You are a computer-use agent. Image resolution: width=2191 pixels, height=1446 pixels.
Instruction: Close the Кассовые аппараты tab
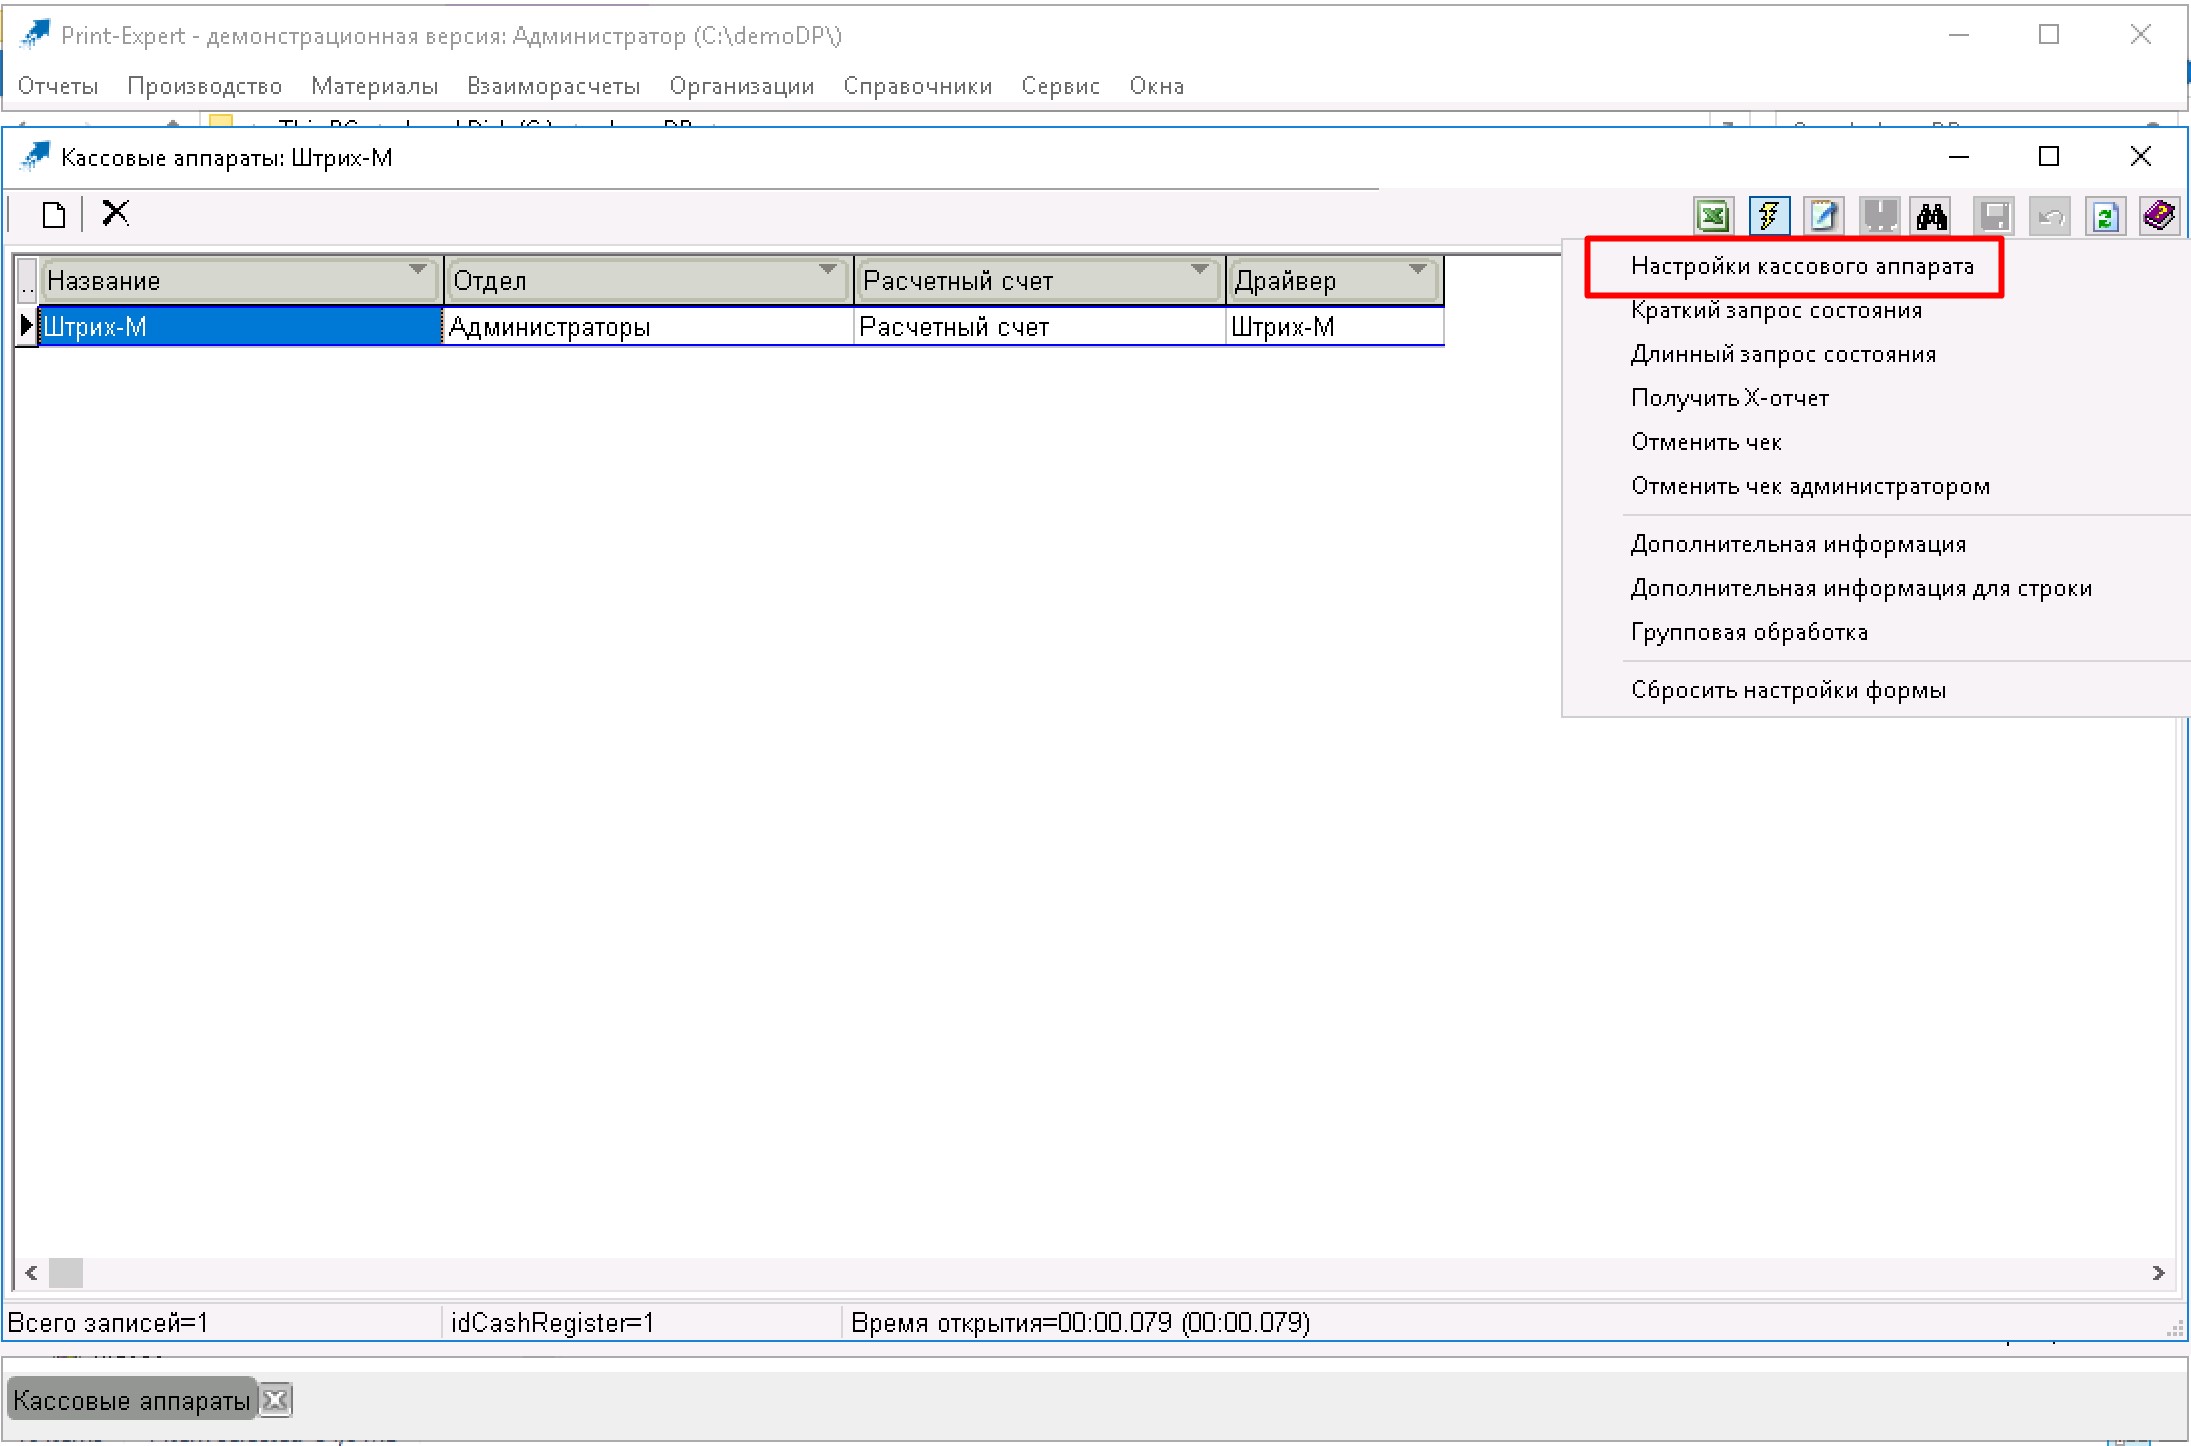point(275,1400)
